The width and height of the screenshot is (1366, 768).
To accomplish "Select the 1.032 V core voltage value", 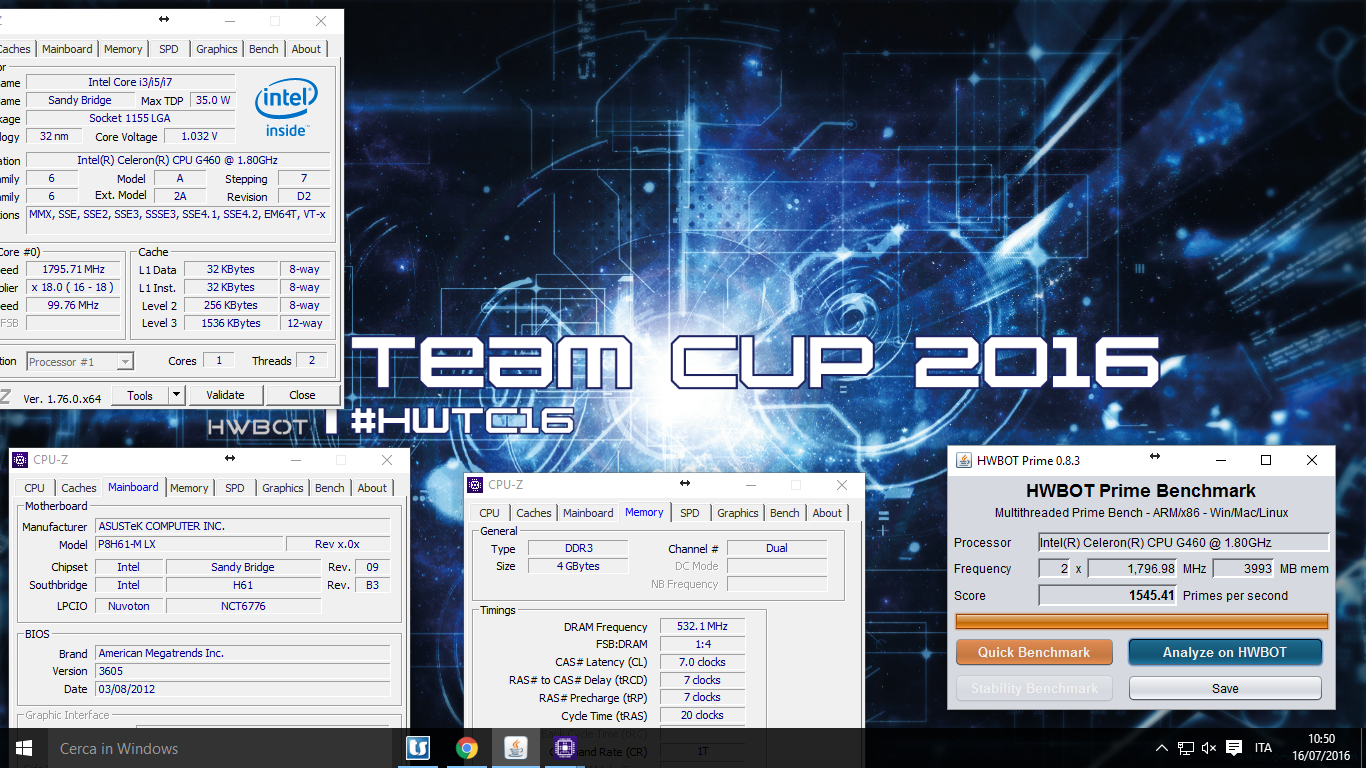I will (200, 136).
